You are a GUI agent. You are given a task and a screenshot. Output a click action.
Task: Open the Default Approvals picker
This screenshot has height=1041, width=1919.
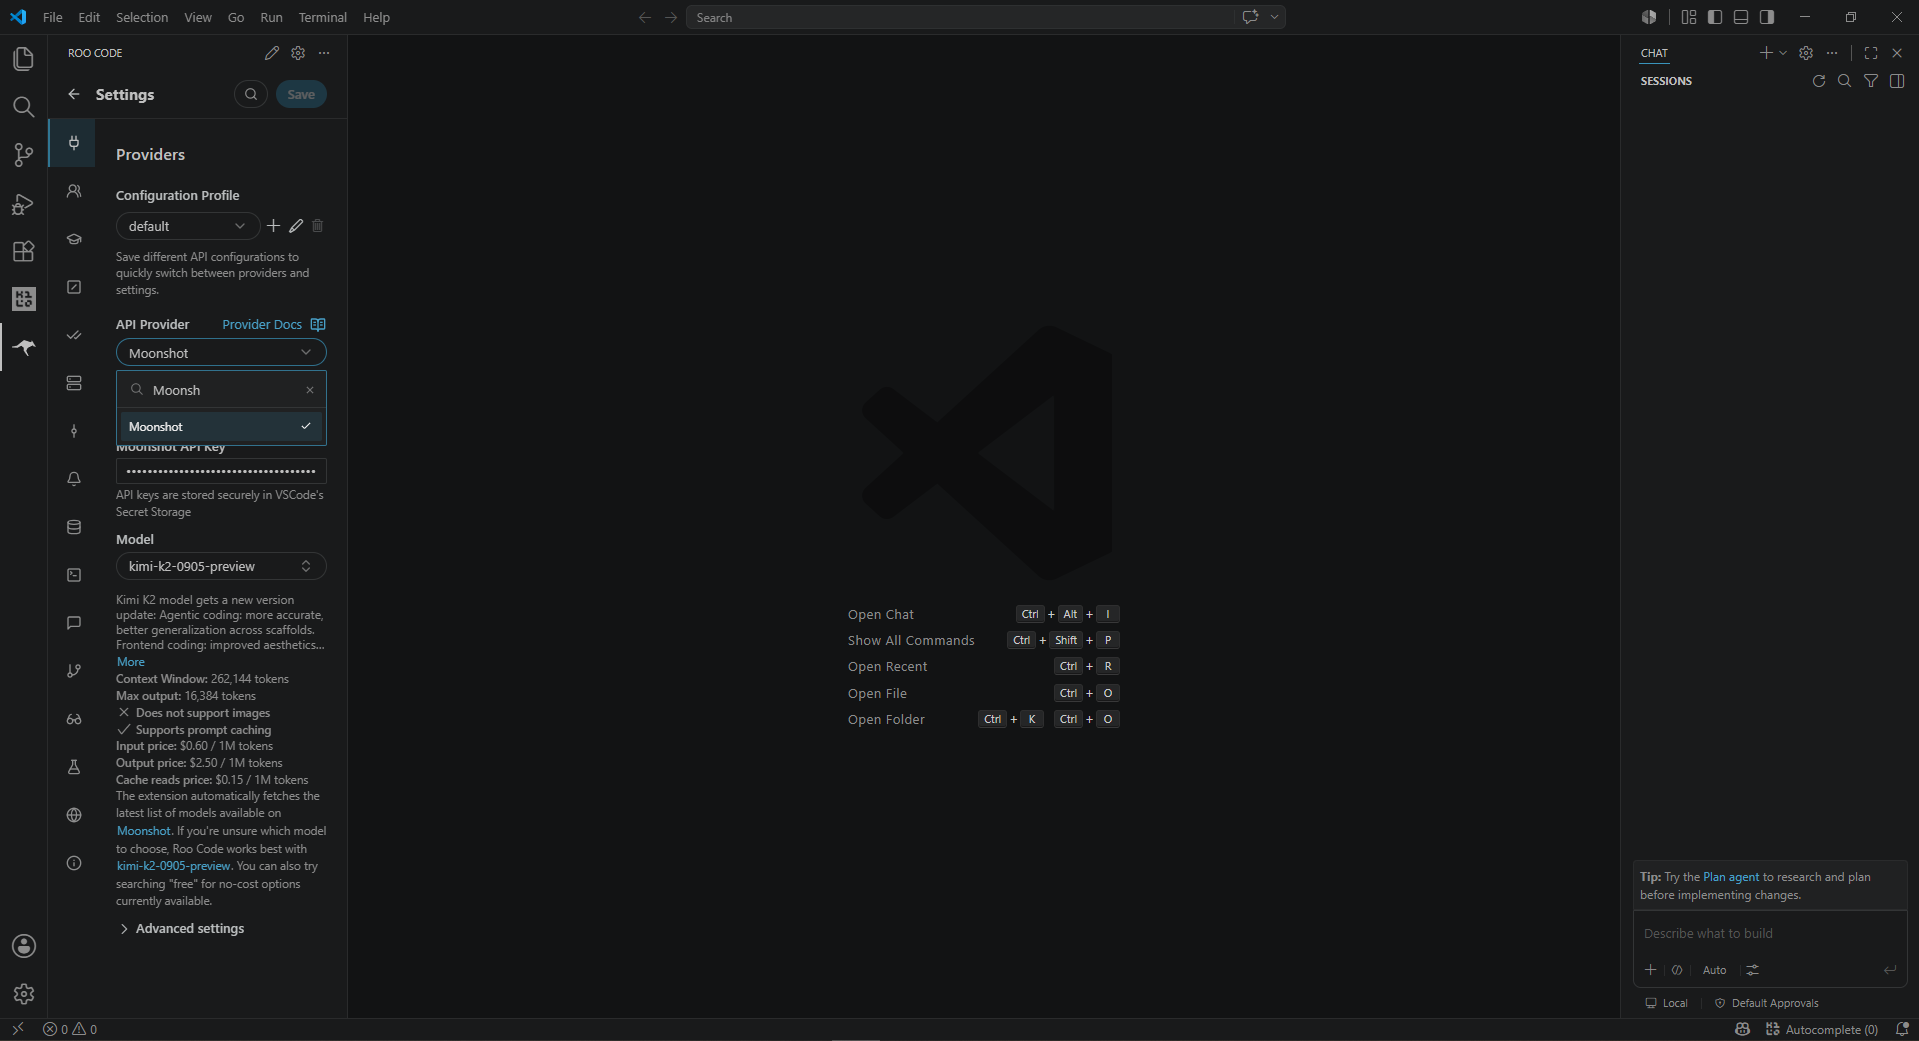click(x=1767, y=1003)
